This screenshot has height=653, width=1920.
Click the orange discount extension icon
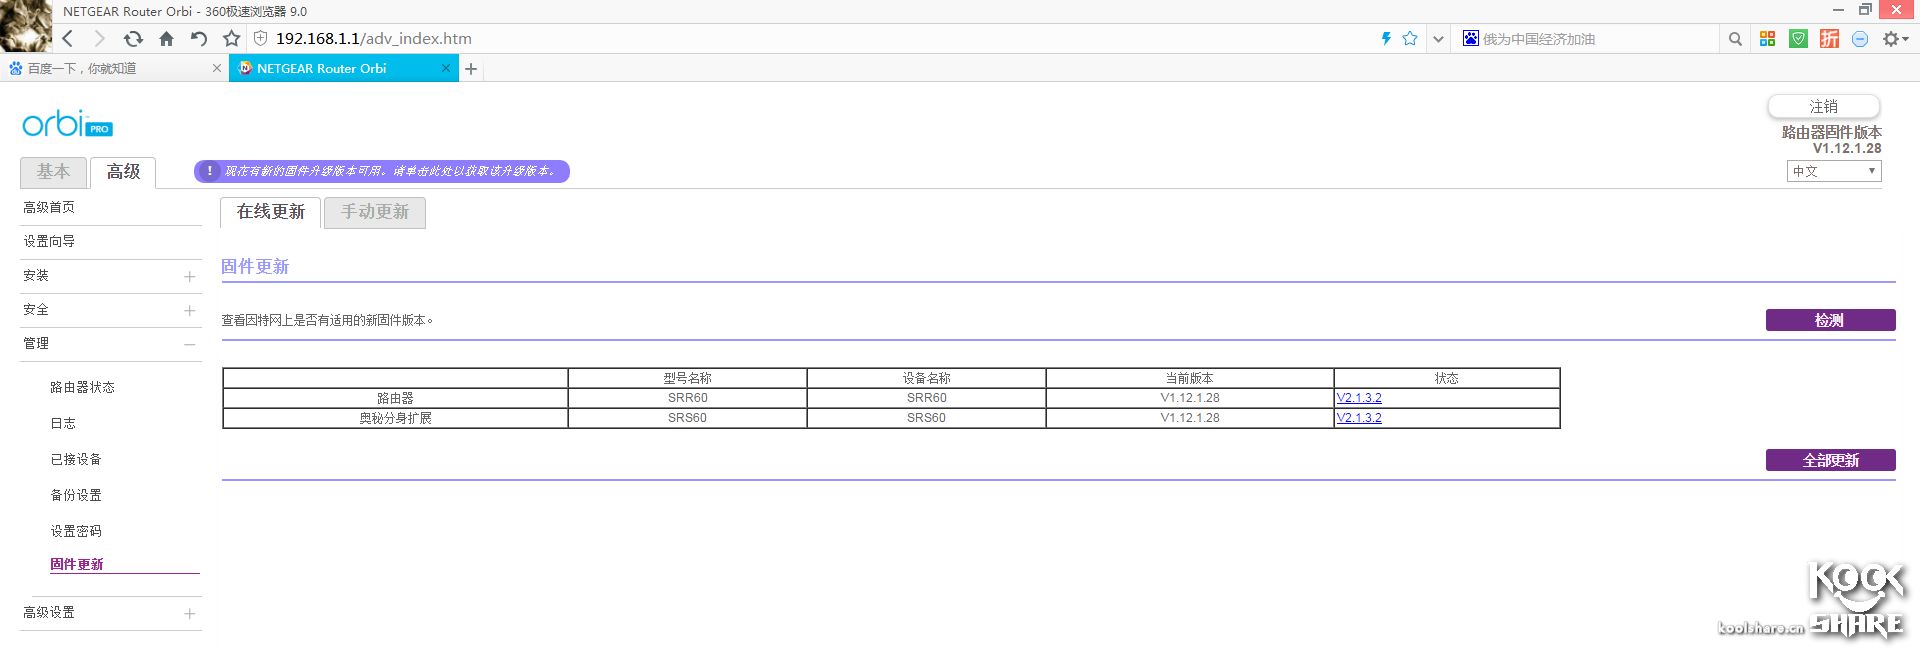point(1829,39)
